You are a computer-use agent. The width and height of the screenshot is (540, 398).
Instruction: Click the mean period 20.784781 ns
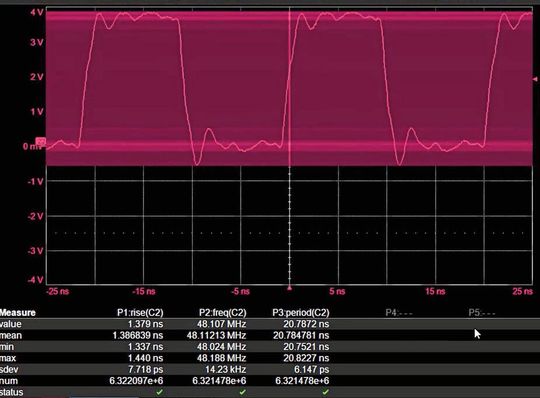[x=301, y=335]
